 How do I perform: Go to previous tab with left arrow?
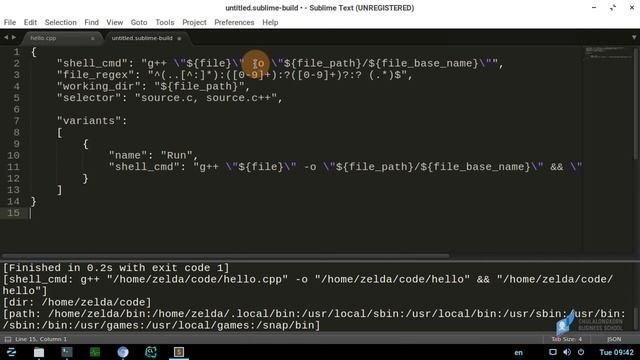(x=6, y=38)
